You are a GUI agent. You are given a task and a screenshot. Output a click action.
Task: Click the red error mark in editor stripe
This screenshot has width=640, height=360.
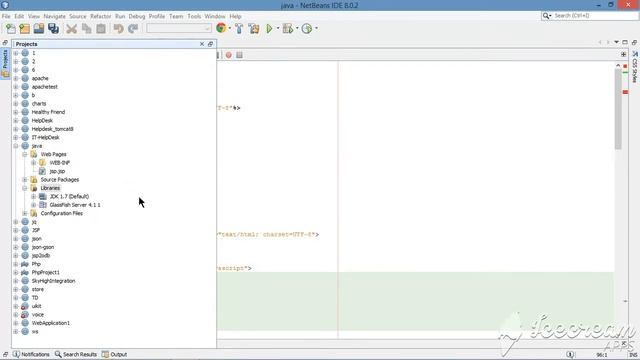pos(625,92)
